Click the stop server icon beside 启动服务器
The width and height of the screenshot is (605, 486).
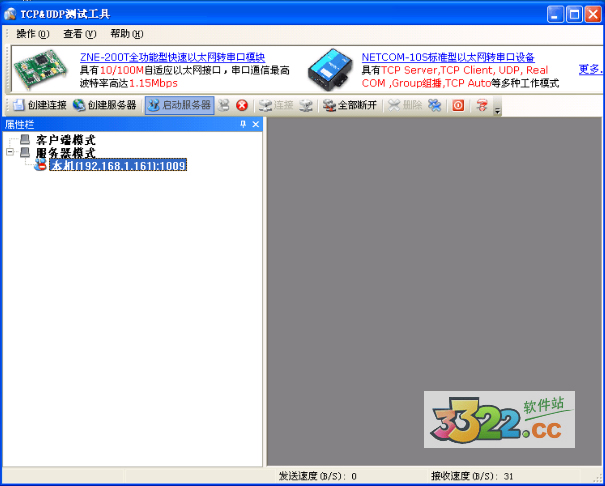(223, 105)
